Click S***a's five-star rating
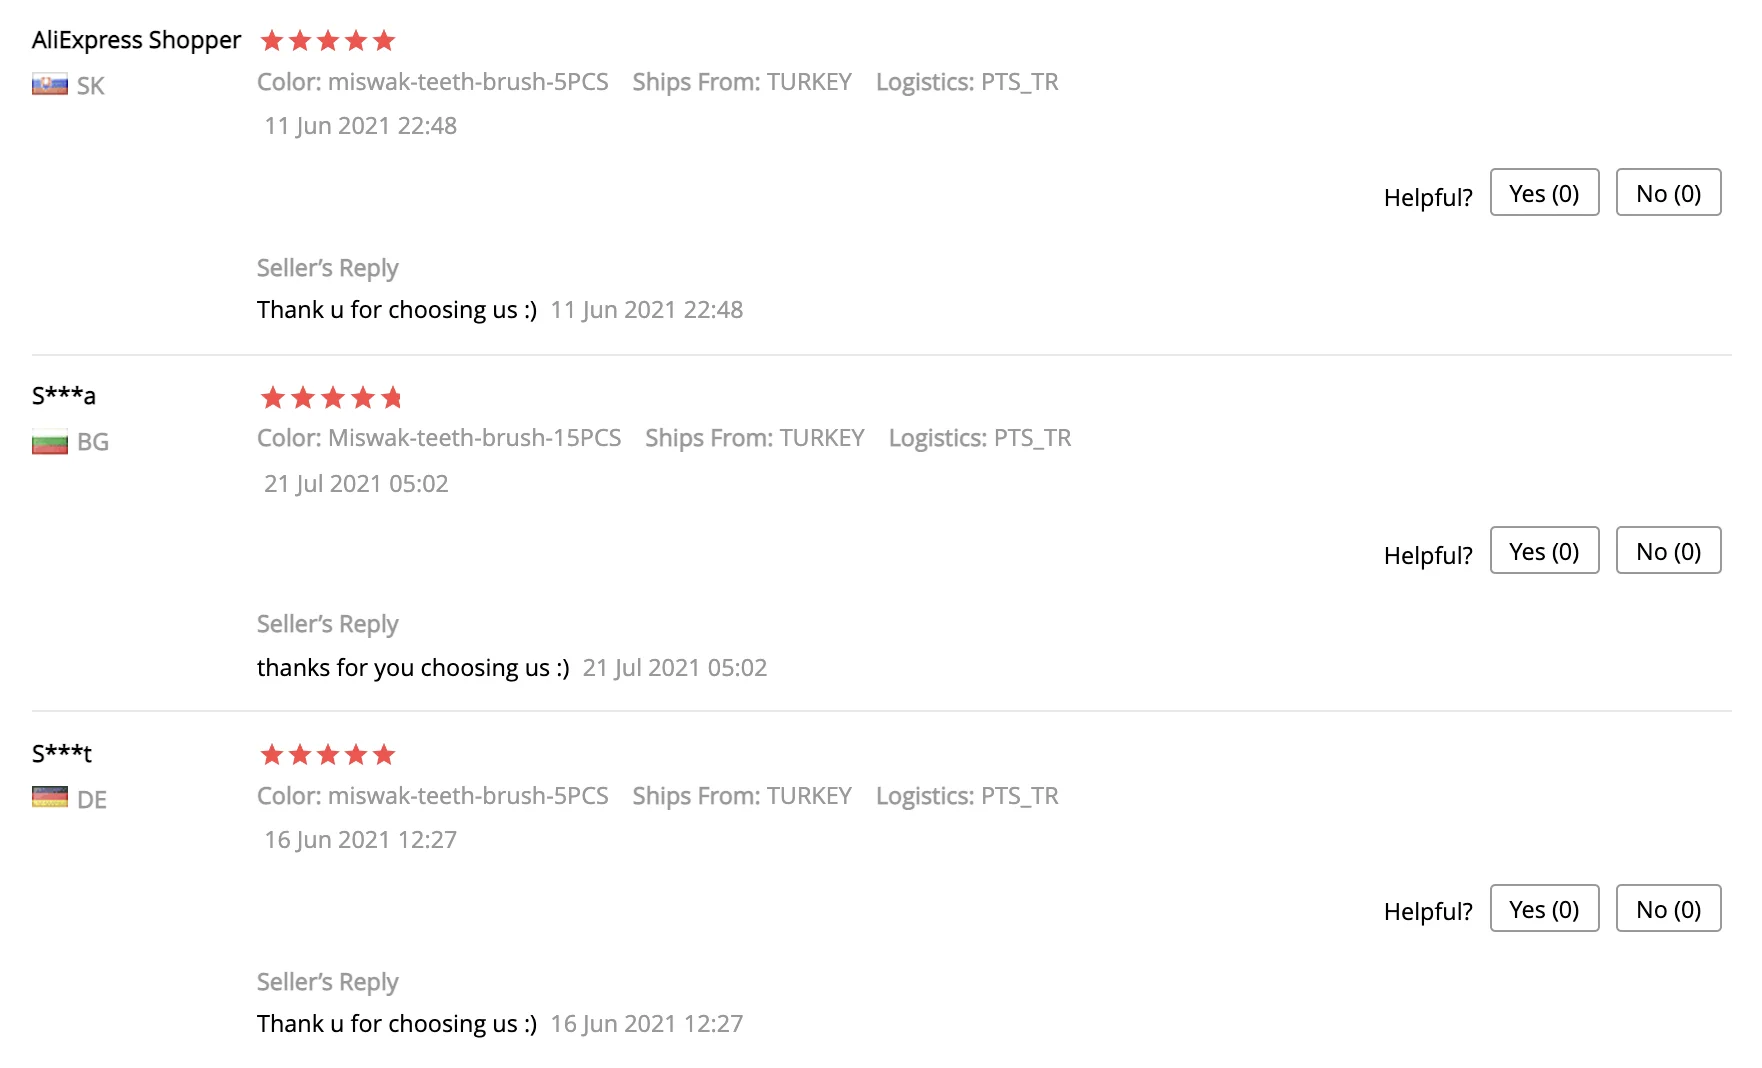The width and height of the screenshot is (1762, 1068). coord(330,398)
